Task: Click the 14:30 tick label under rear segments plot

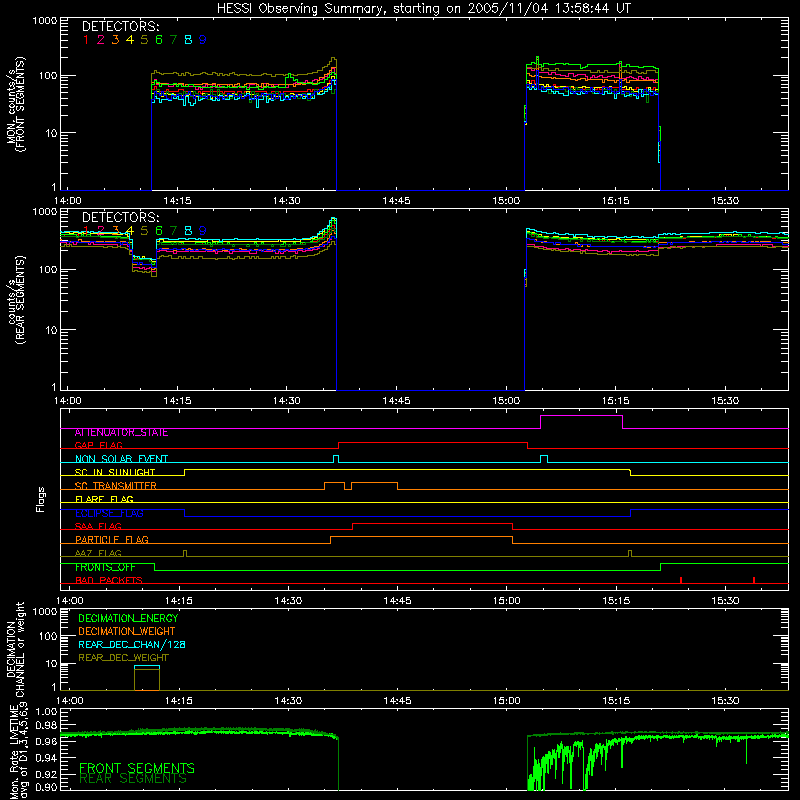Action: tap(287, 401)
